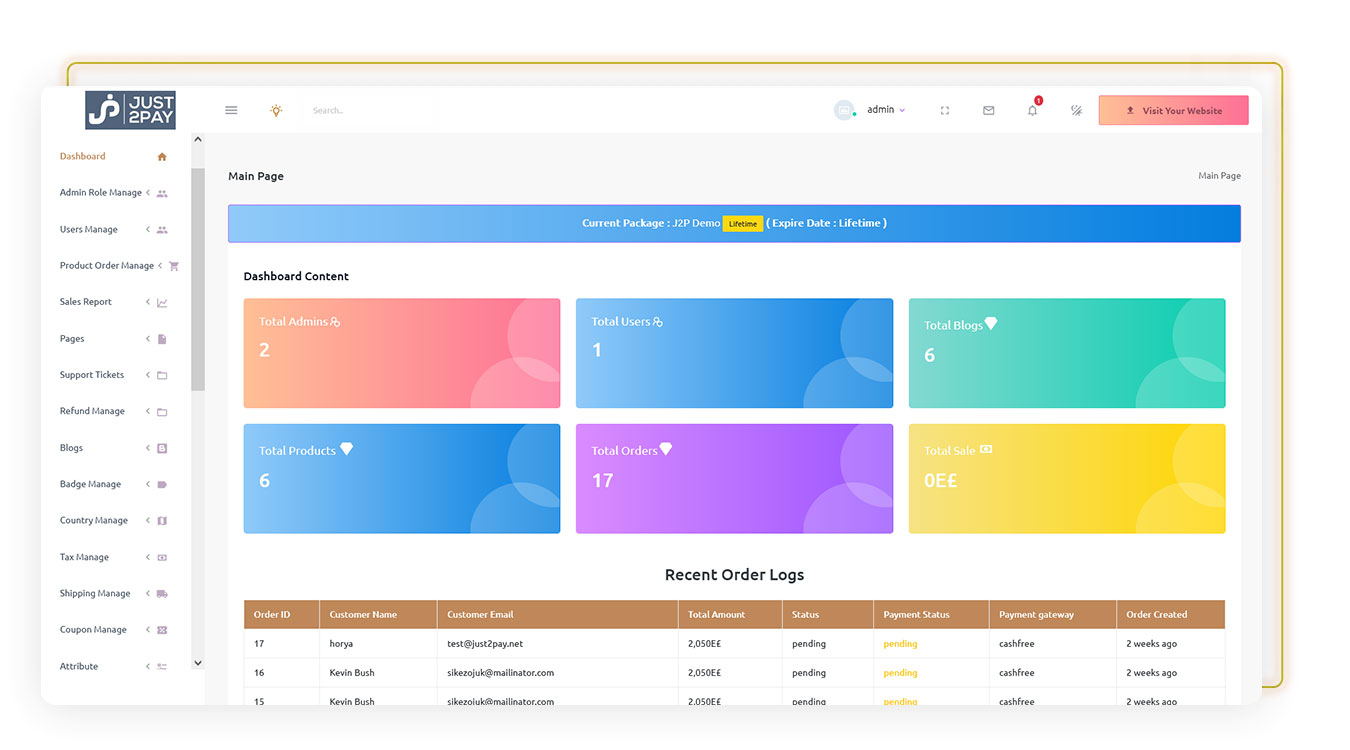Viewport: 1350px width, 750px height.
Task: Select the Users Manage sidebar icon
Action: point(160,229)
